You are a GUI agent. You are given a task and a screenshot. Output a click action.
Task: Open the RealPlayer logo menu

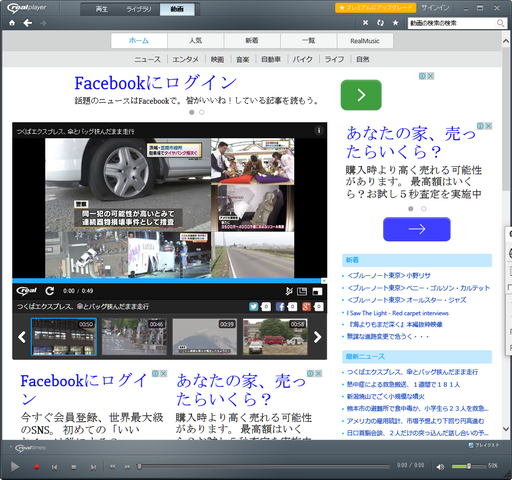(27, 8)
